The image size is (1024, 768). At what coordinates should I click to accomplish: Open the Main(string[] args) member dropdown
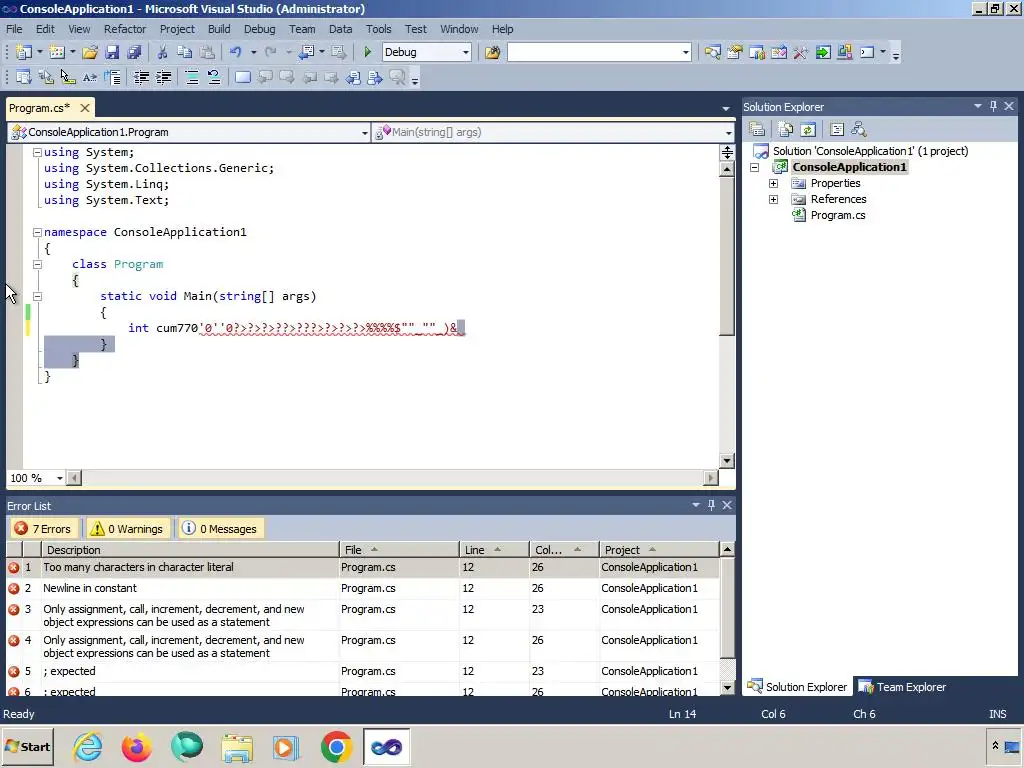tap(728, 133)
